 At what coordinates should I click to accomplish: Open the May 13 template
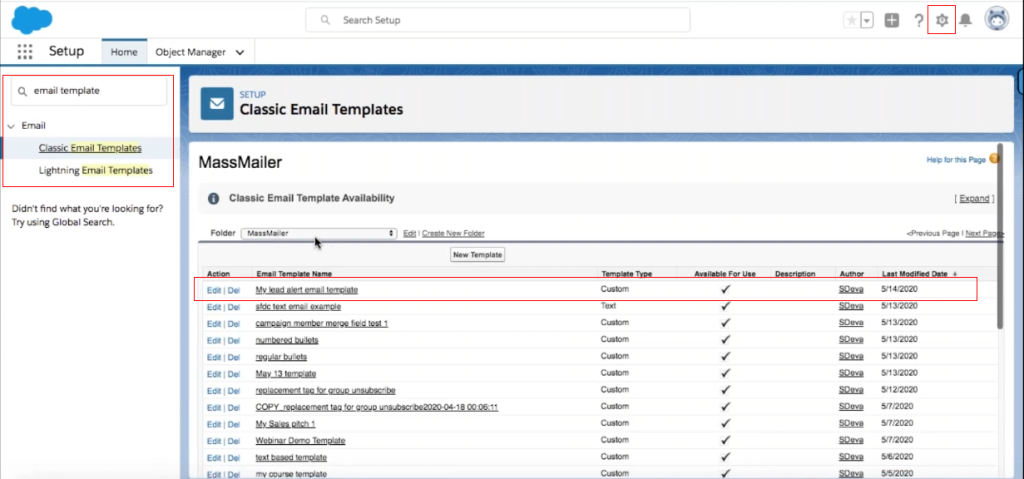click(x=286, y=374)
